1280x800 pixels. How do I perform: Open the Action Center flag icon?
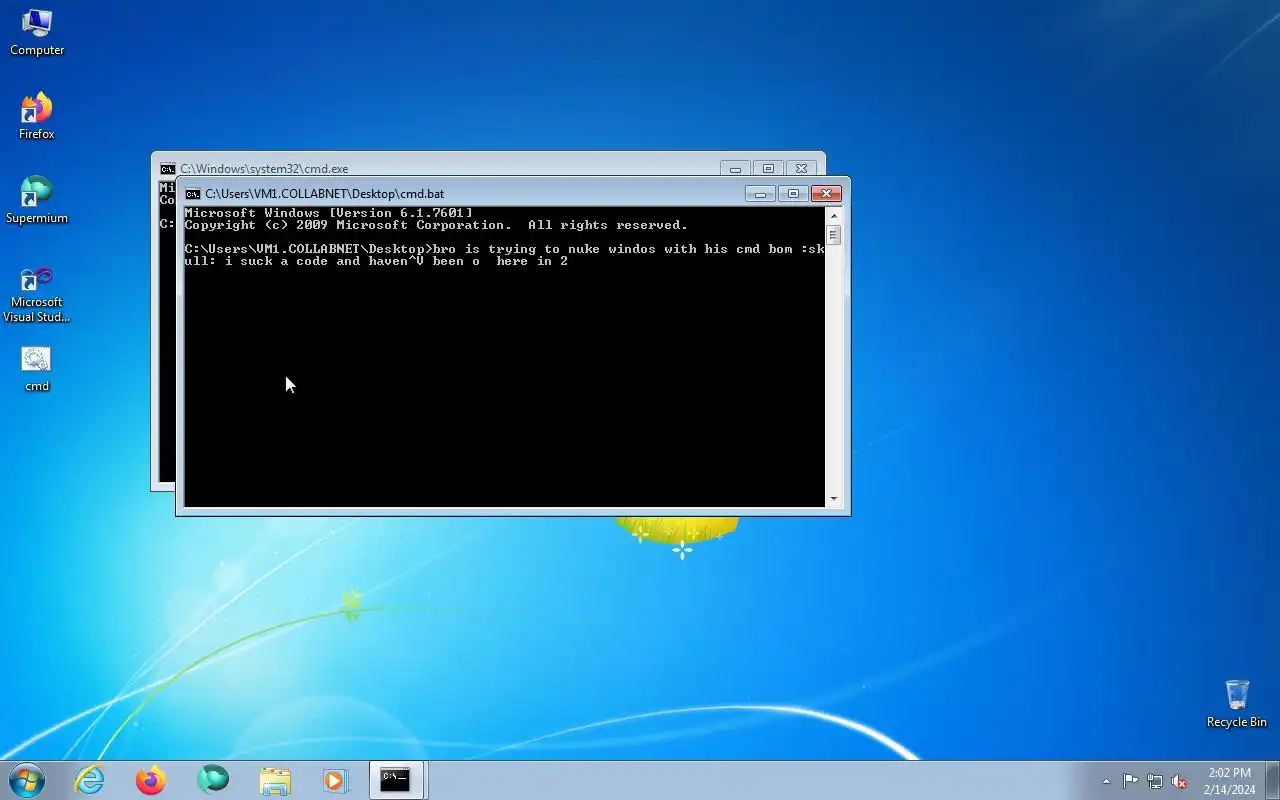1130,781
